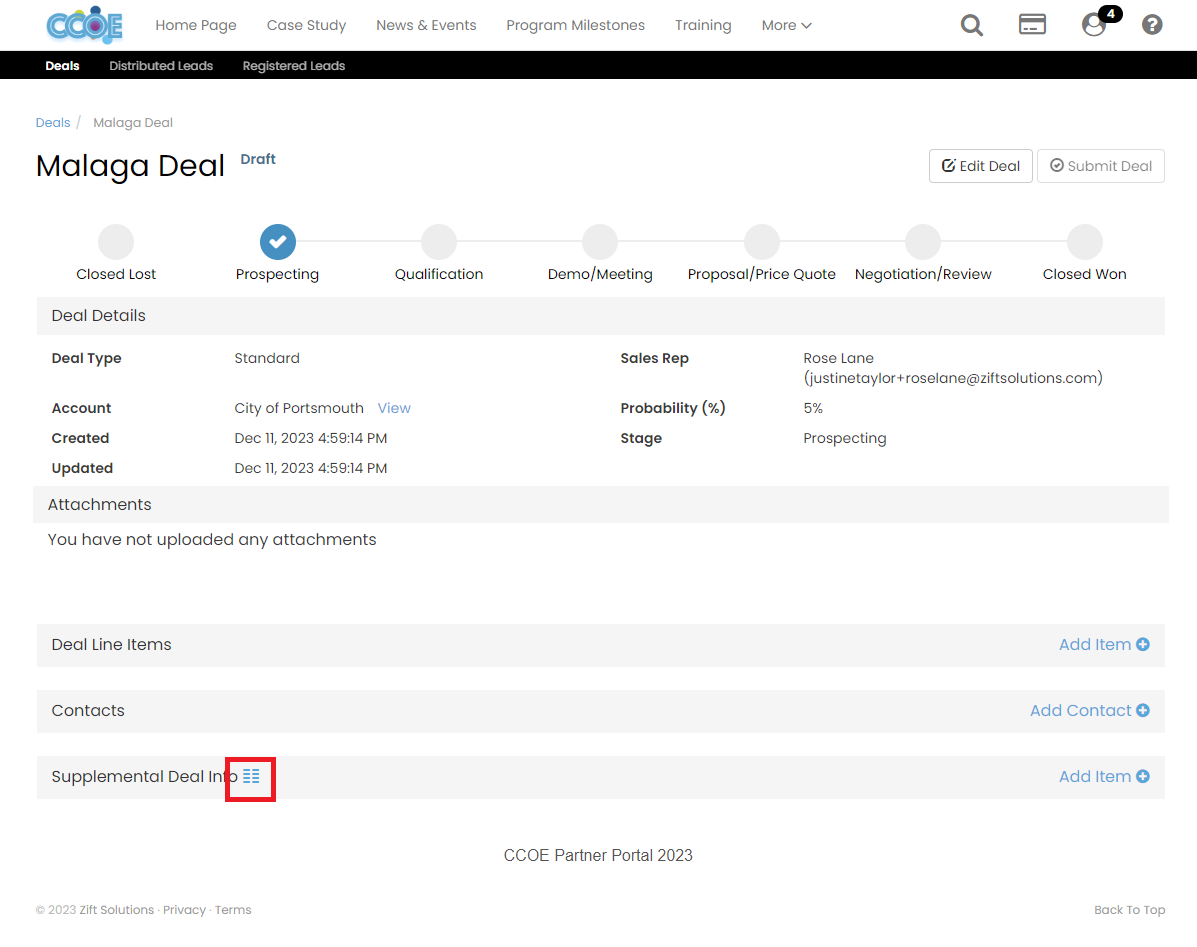Open the Training menu item

[x=703, y=25]
